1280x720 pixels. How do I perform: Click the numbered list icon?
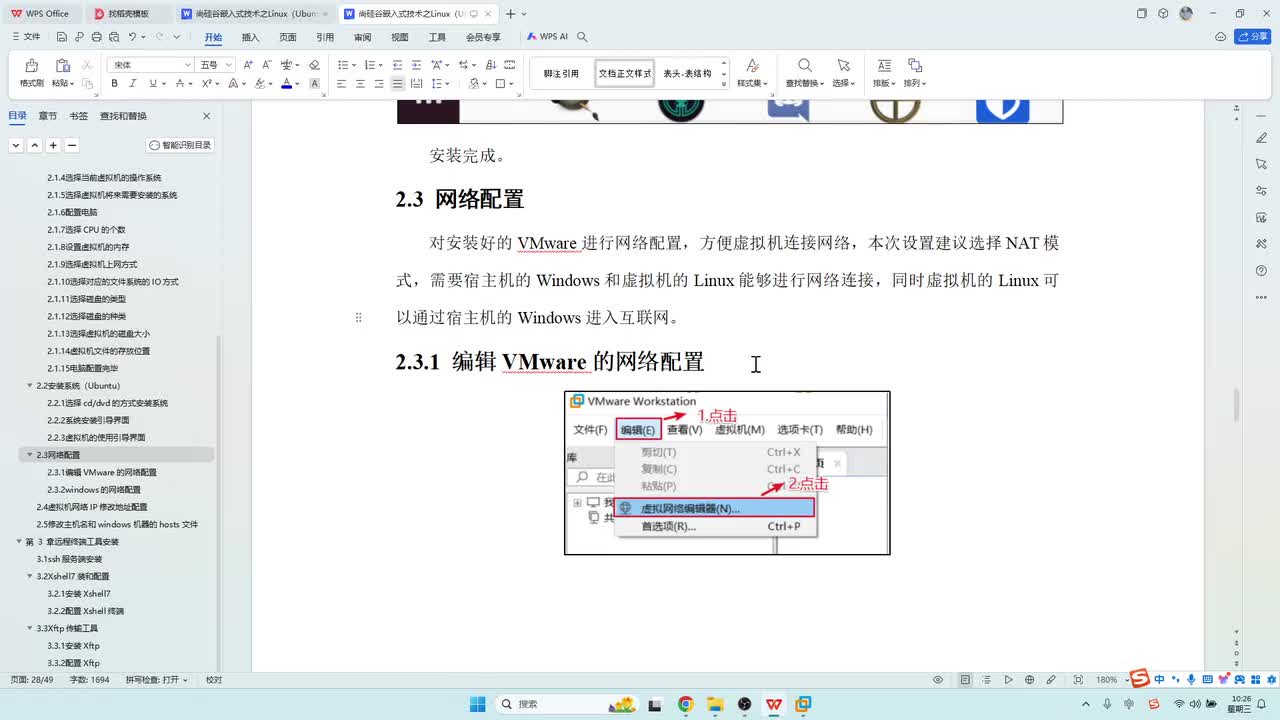click(371, 65)
